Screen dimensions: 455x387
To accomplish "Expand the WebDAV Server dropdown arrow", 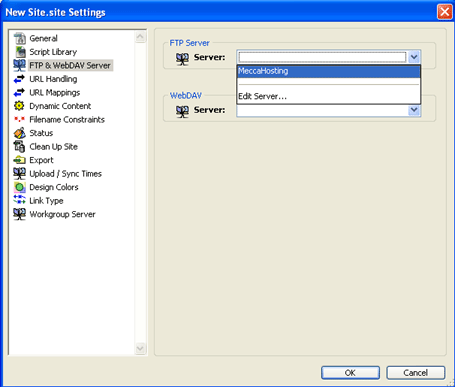I will [414, 110].
